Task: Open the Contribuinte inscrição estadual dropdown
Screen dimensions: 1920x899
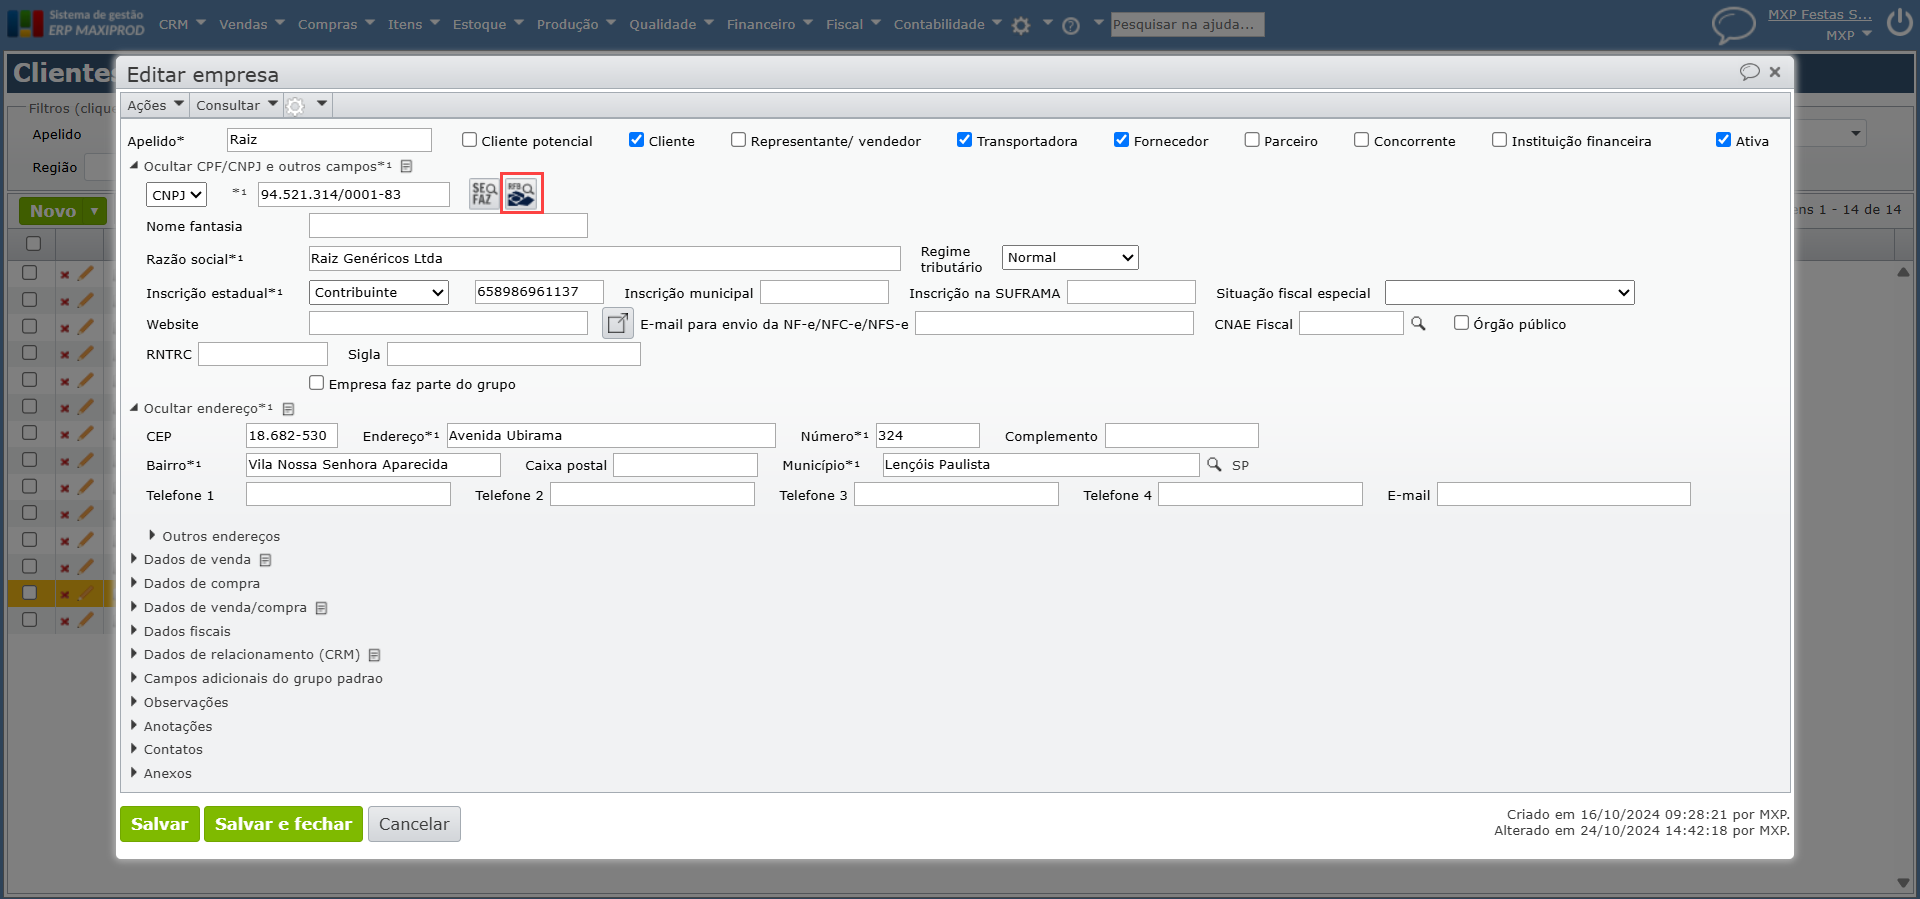Action: [x=379, y=292]
